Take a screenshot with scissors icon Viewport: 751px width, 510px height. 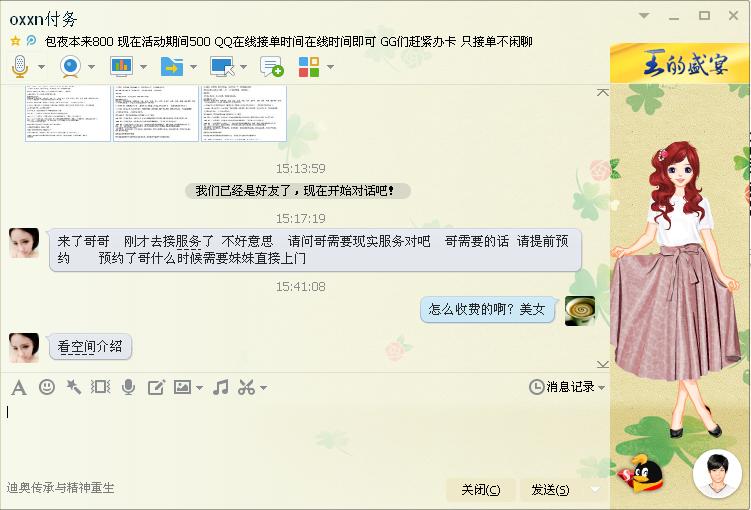(246, 386)
